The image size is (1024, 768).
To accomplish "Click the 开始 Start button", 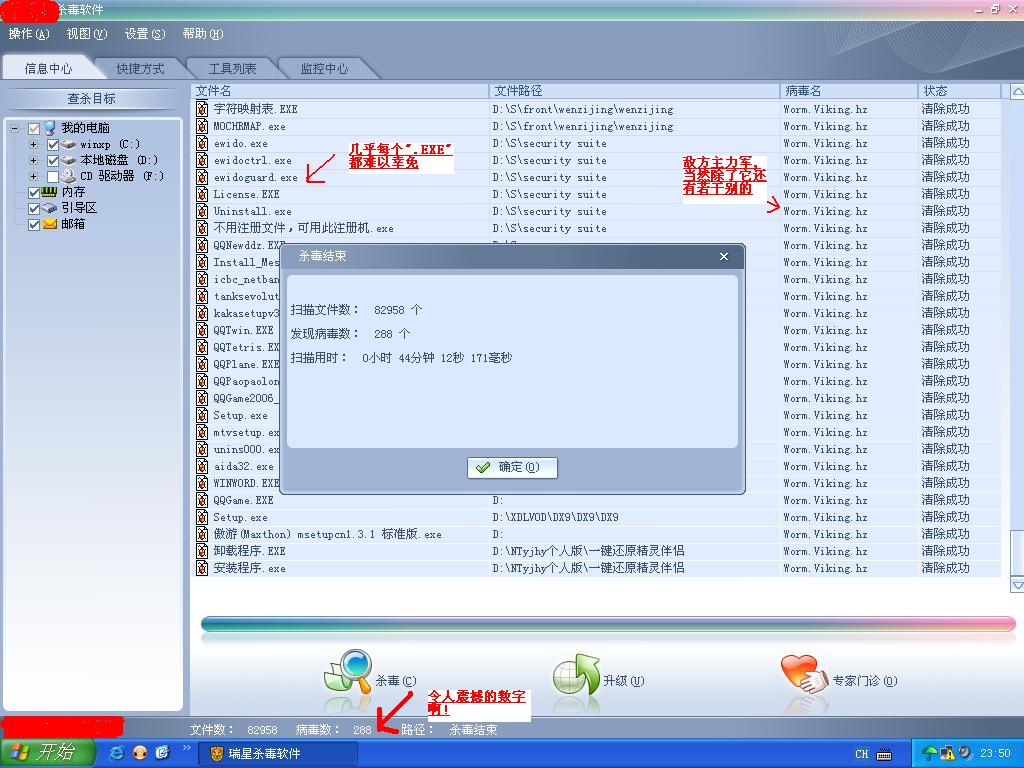I will point(47,752).
